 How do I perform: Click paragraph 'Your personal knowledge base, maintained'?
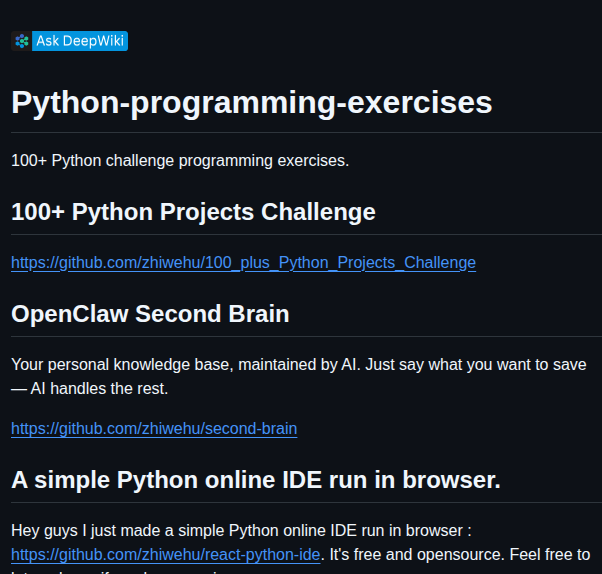click(x=299, y=377)
